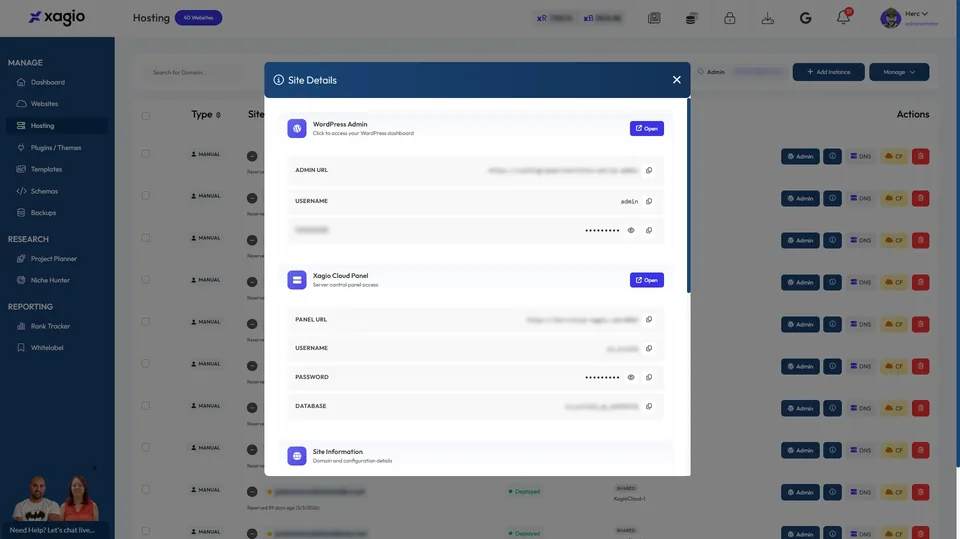
Task: Copy the WordPress admin username
Action: [x=649, y=201]
